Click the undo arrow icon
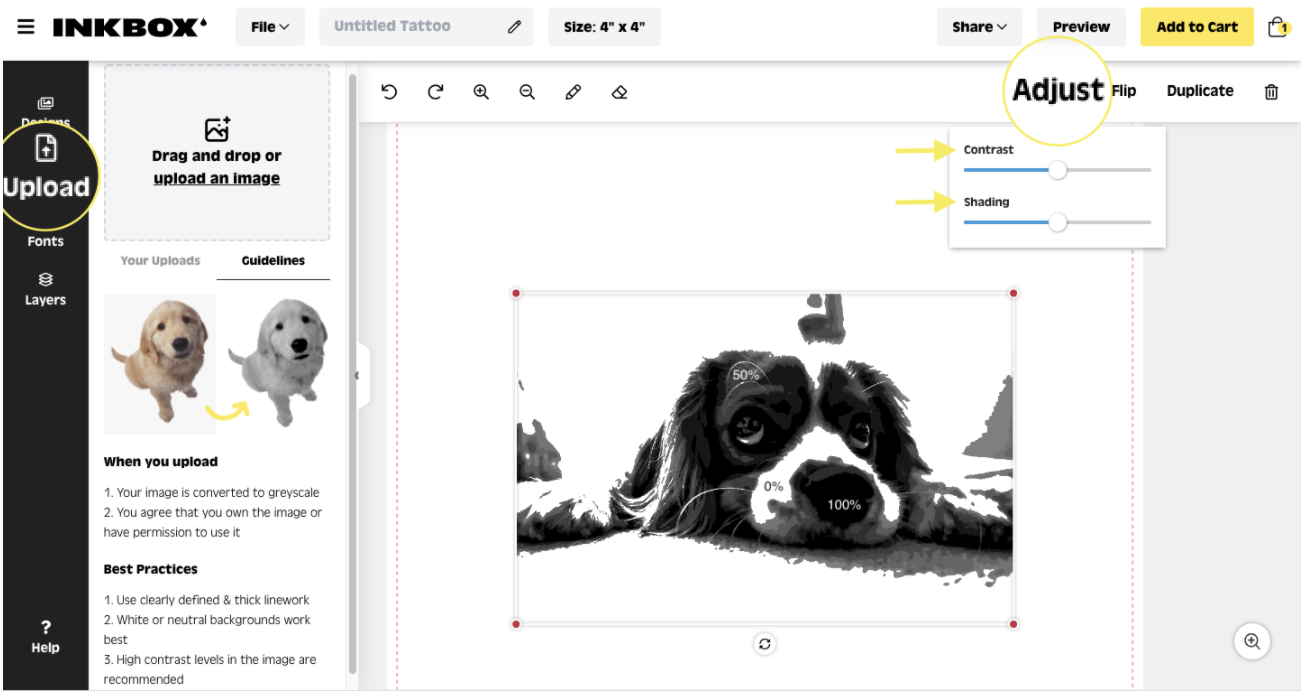 (389, 92)
